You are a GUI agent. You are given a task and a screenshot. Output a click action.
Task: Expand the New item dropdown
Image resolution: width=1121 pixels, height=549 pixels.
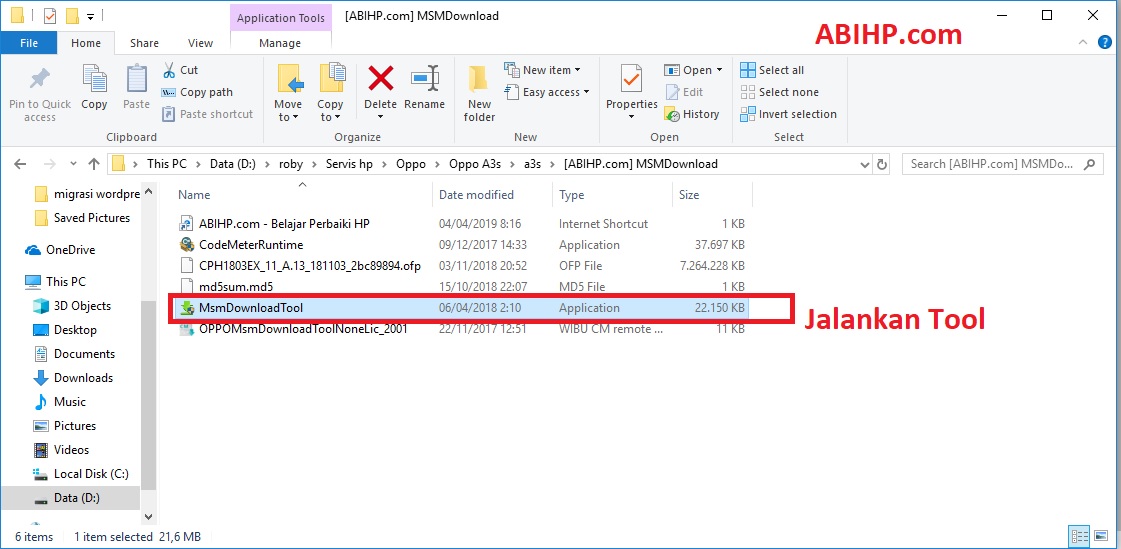tap(578, 70)
